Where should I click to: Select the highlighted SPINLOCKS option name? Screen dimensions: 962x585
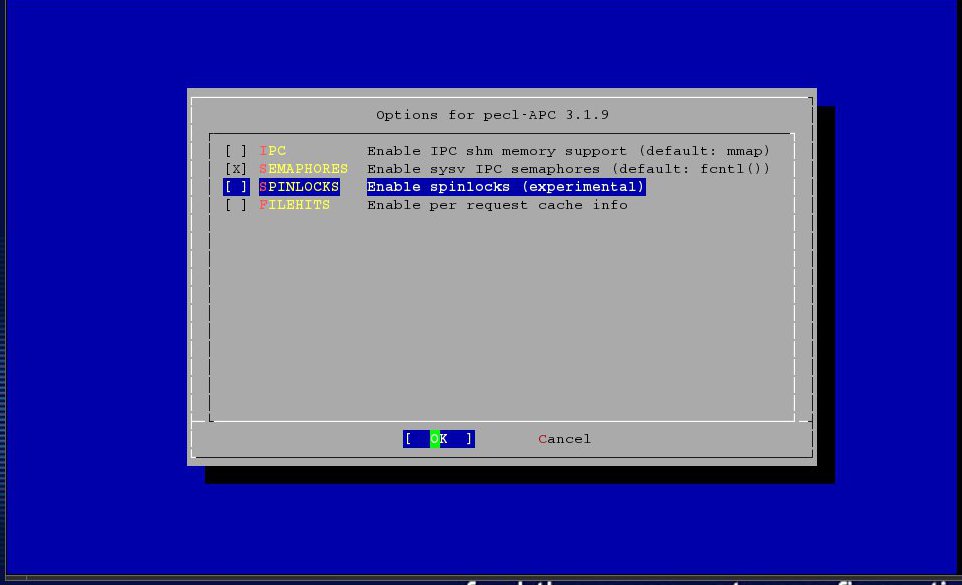(299, 186)
